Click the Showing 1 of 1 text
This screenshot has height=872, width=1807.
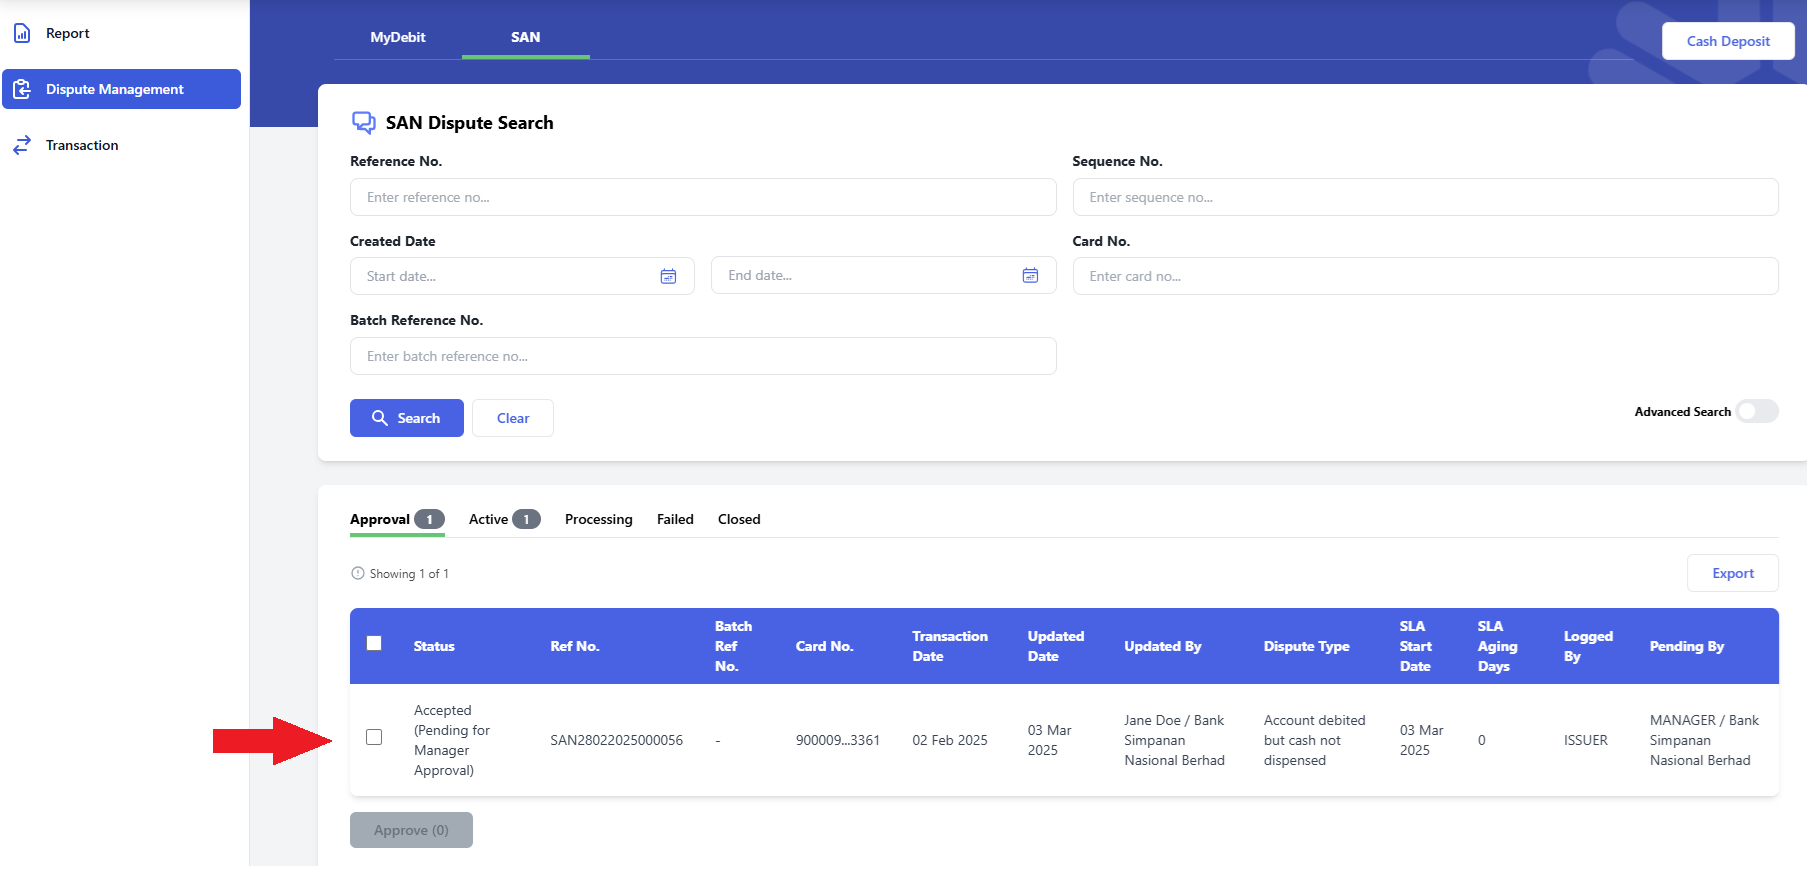(x=409, y=573)
